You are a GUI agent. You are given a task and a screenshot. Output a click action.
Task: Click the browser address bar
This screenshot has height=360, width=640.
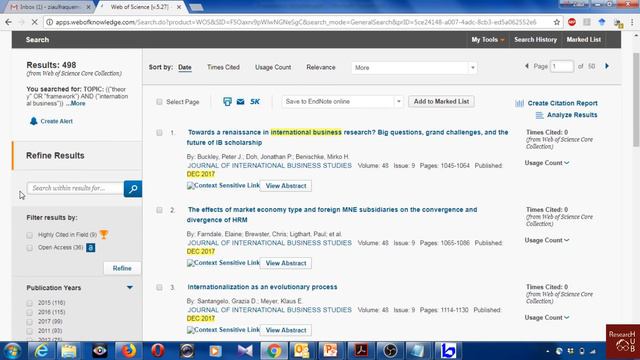[296, 22]
